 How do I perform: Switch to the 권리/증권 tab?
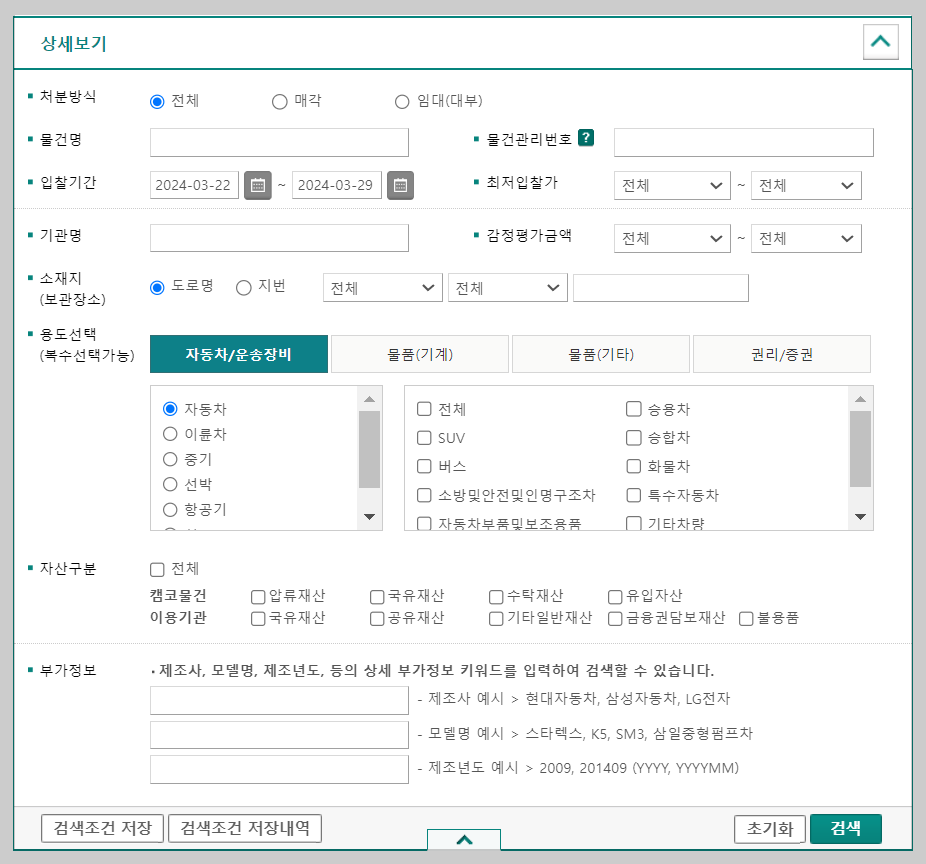coord(782,353)
